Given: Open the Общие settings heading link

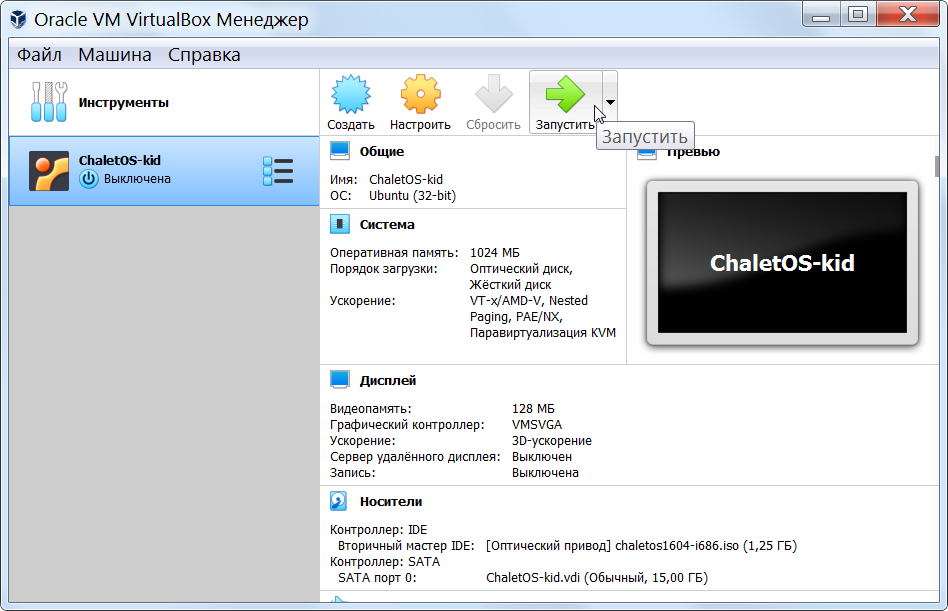Looking at the screenshot, I should 382,152.
